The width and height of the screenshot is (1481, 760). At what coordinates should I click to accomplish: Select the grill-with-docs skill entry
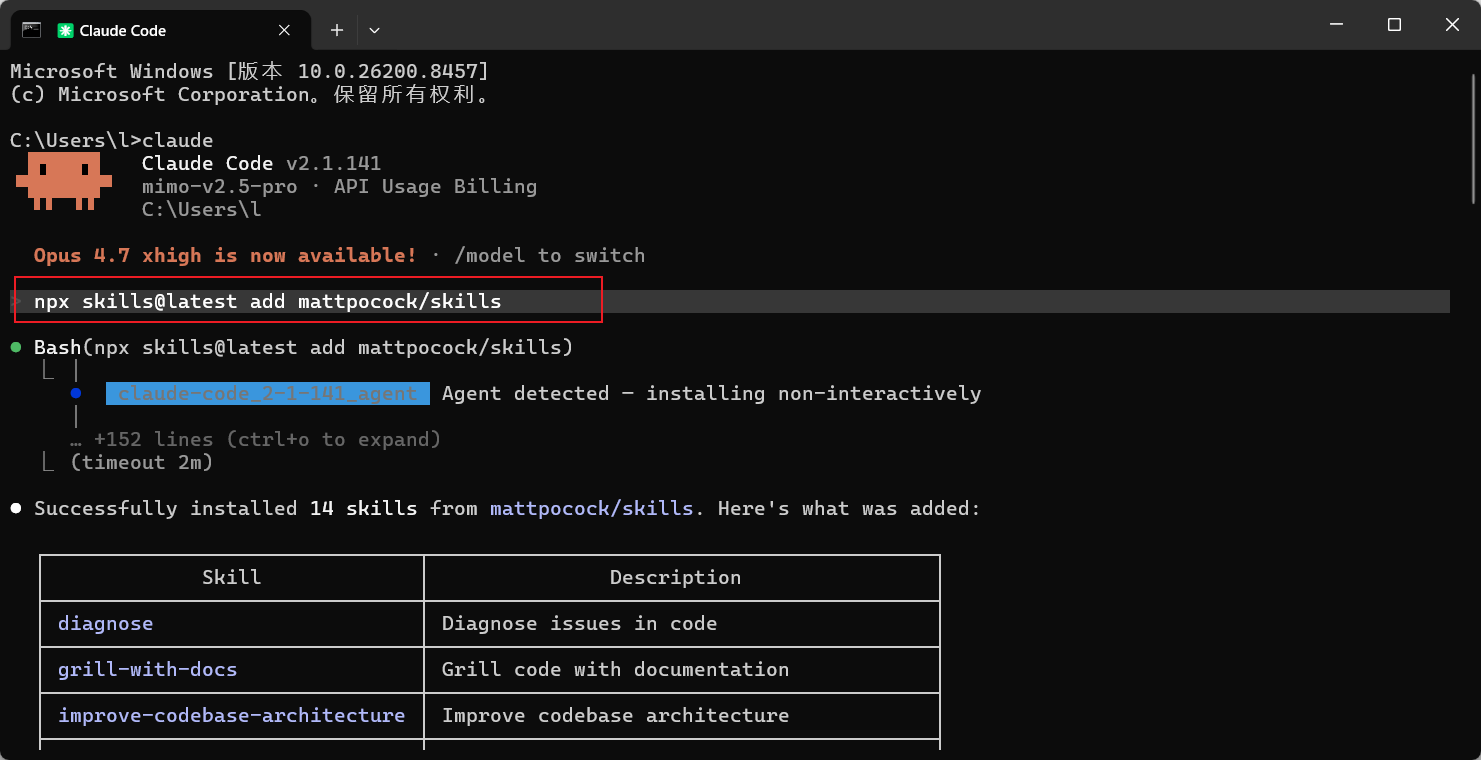tap(148, 669)
